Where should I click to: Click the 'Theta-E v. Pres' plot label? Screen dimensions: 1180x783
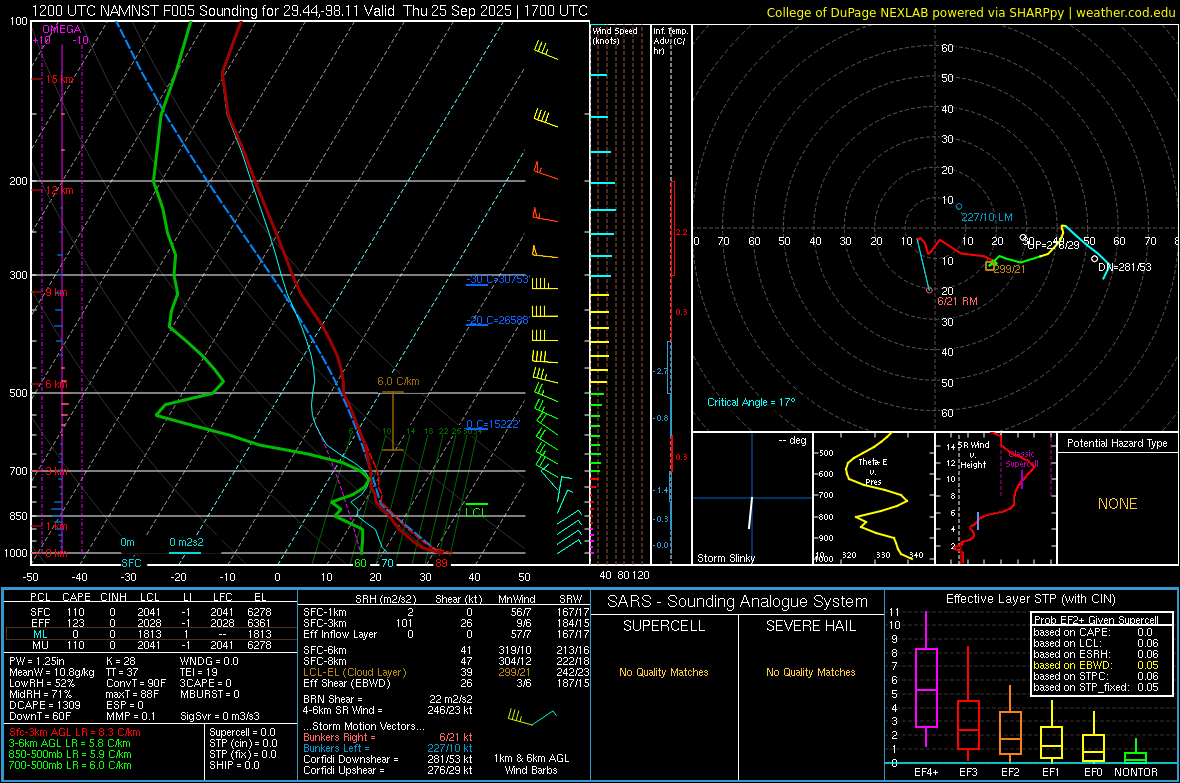click(873, 471)
